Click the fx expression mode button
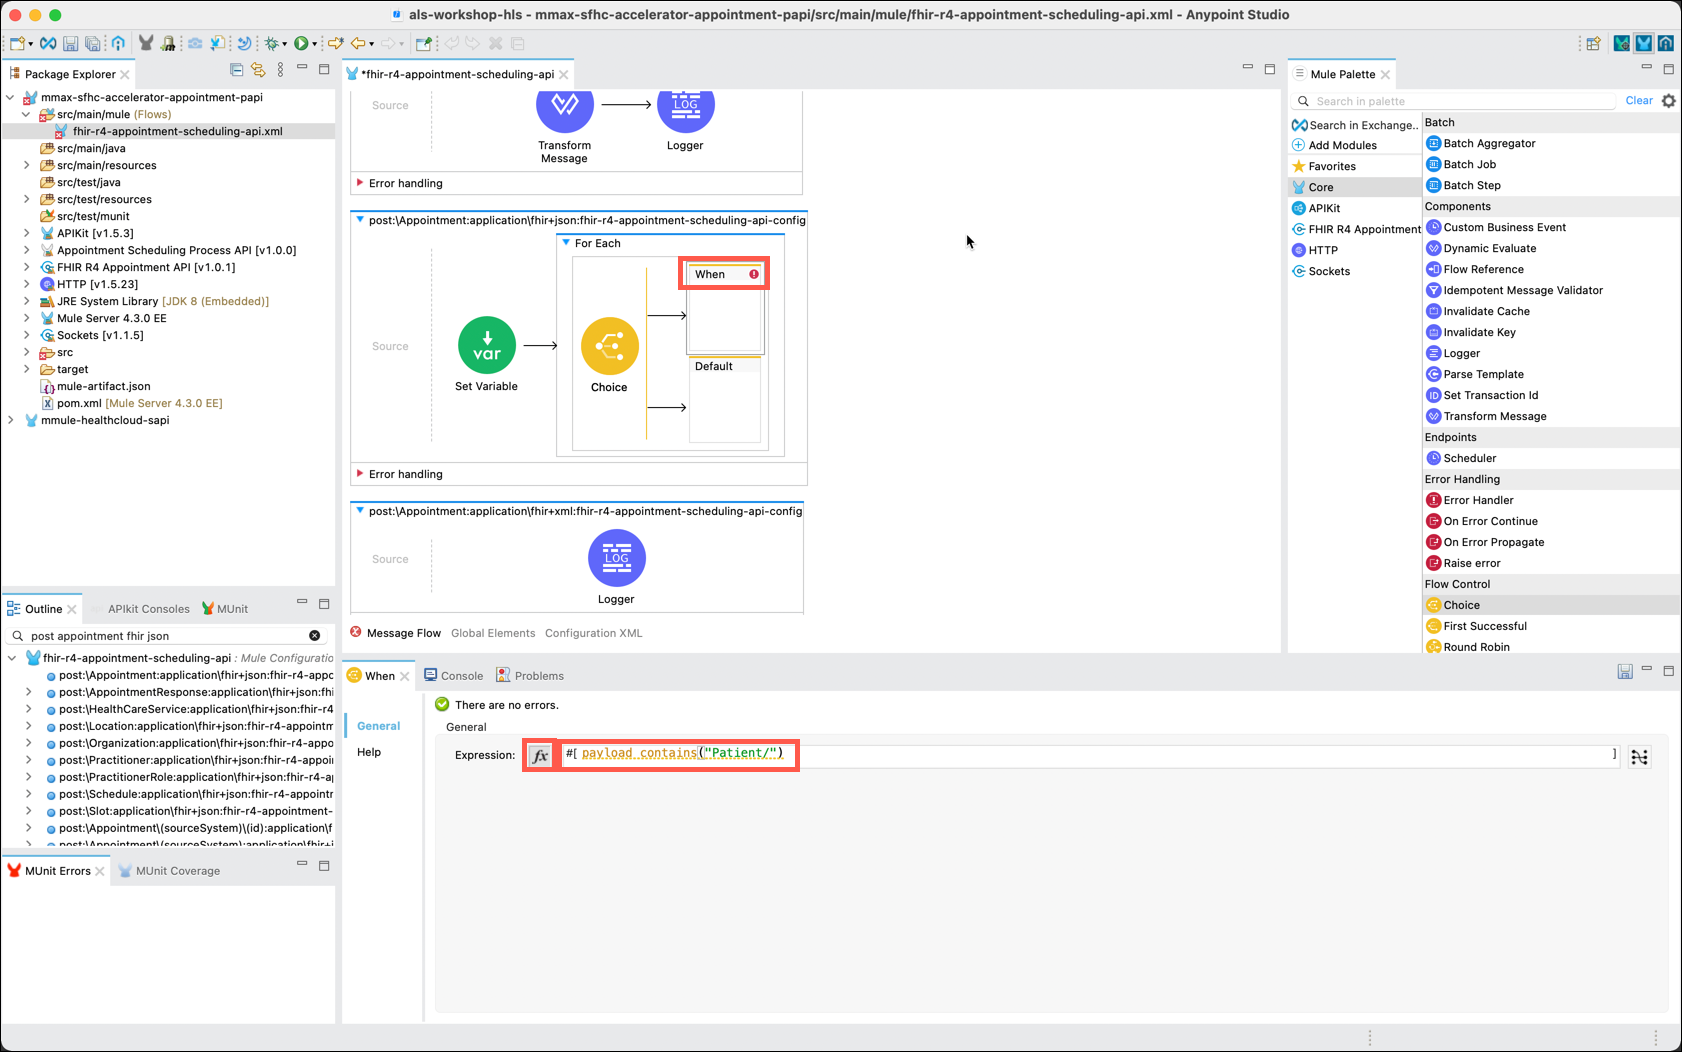 [540, 755]
